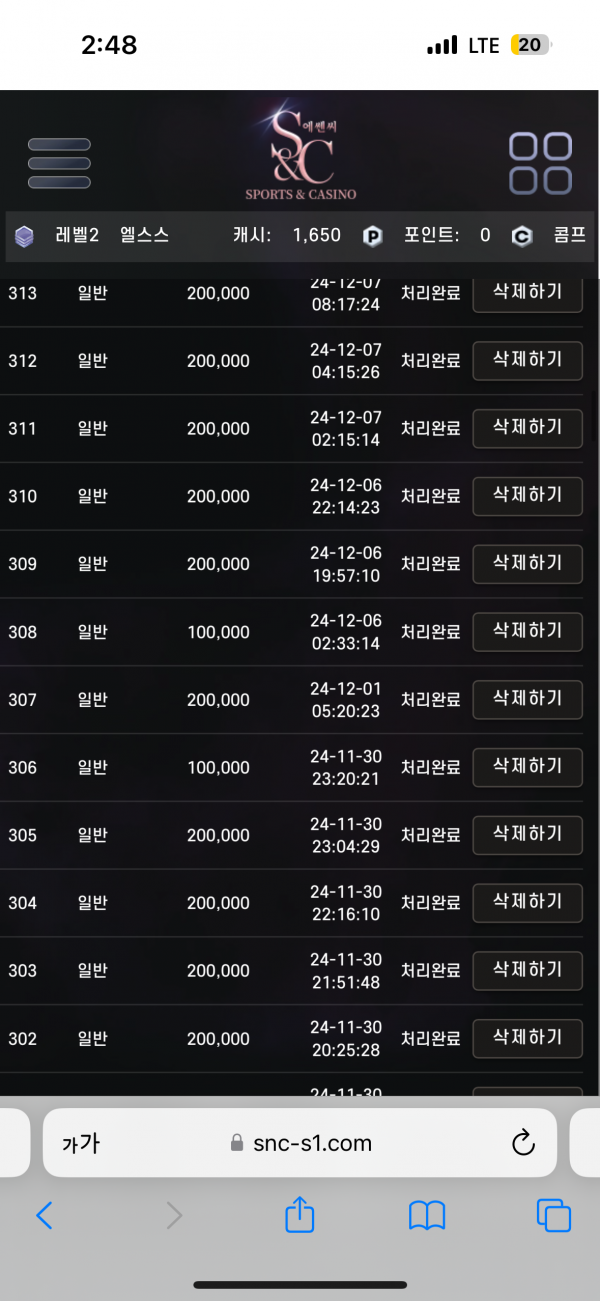The image size is (600, 1301).
Task: Tap the snc-s1.com address bar
Action: tap(300, 1143)
